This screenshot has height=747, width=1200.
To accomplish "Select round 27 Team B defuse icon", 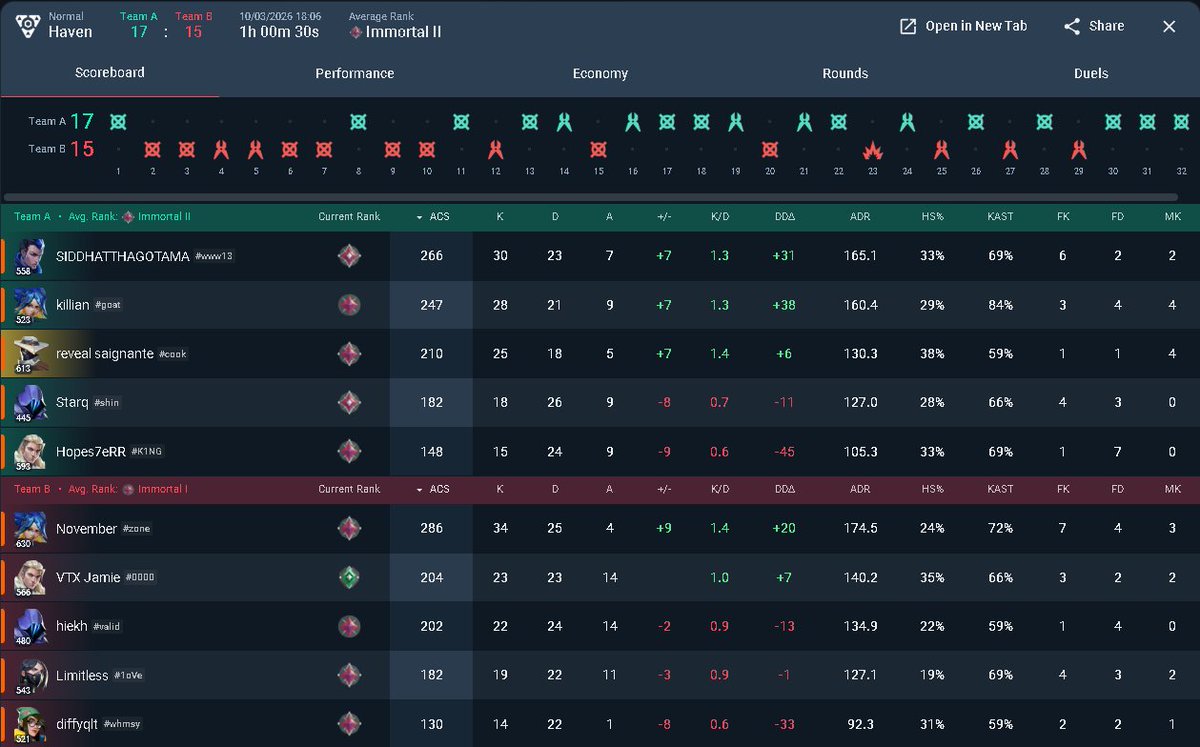I will pyautogui.click(x=1010, y=150).
